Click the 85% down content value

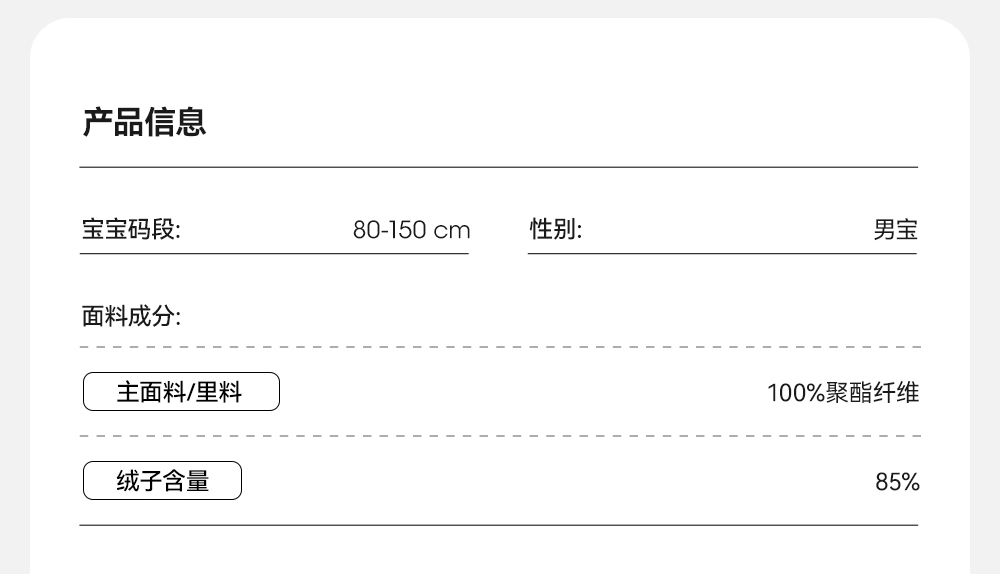tap(897, 482)
